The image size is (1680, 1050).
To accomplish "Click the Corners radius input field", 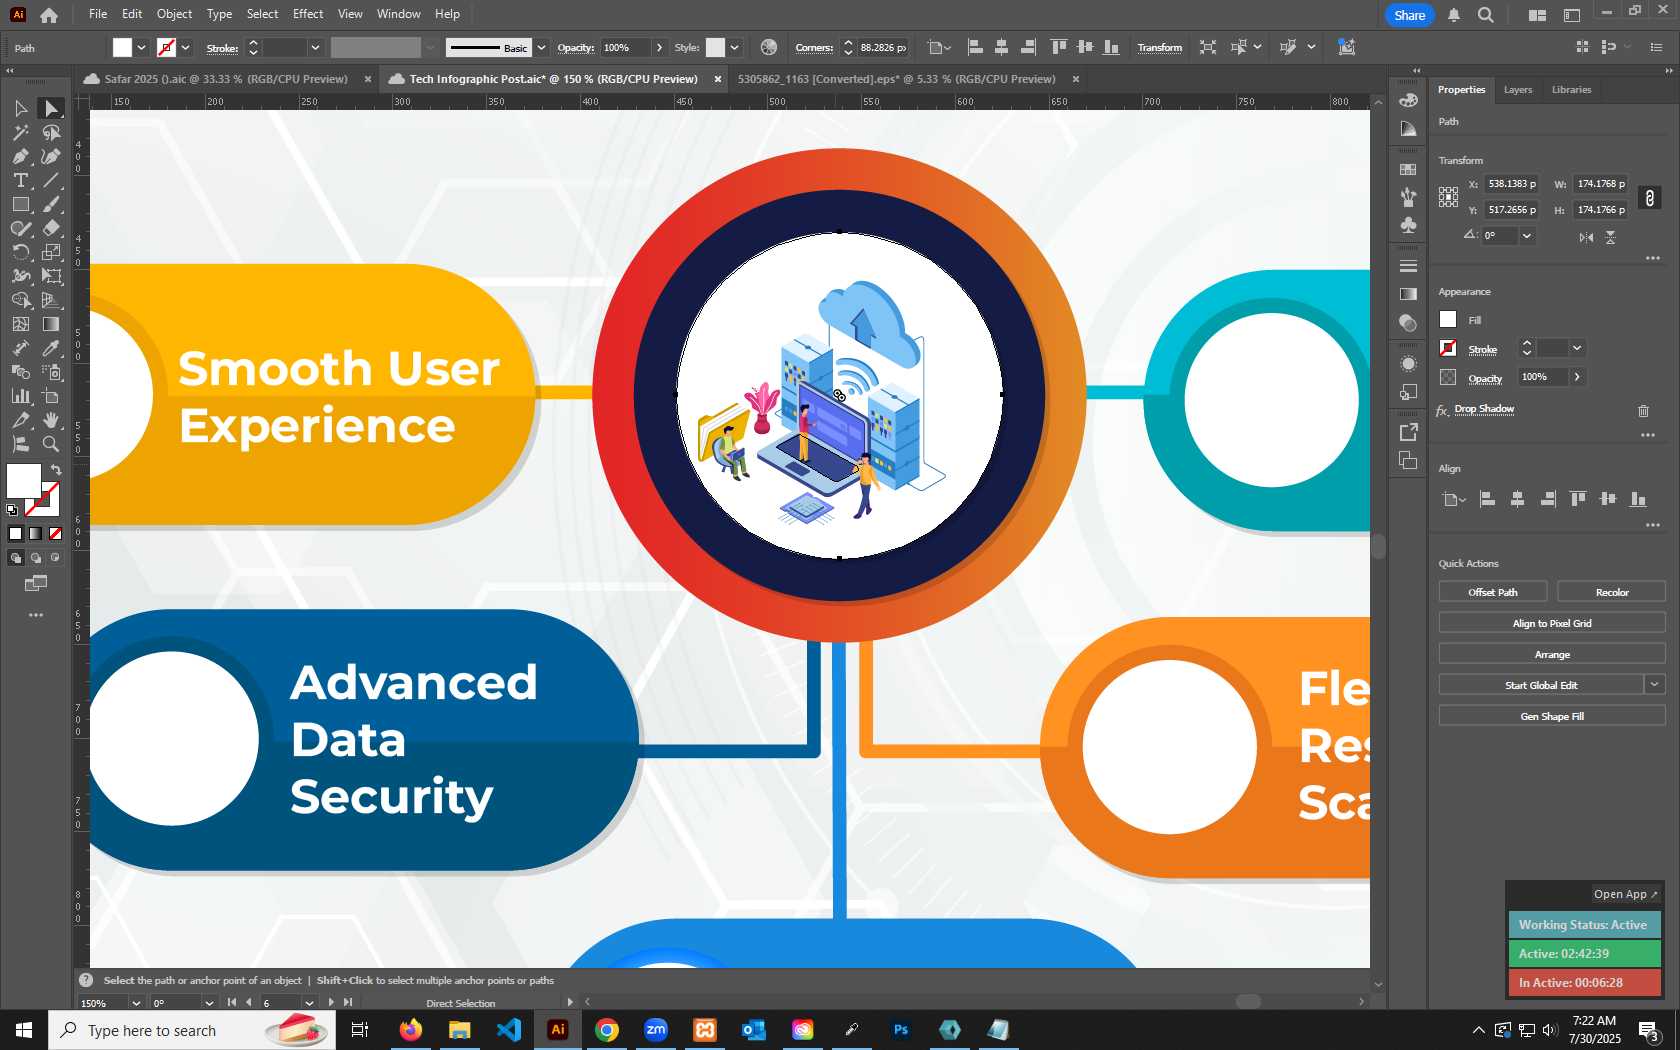I will (x=883, y=47).
